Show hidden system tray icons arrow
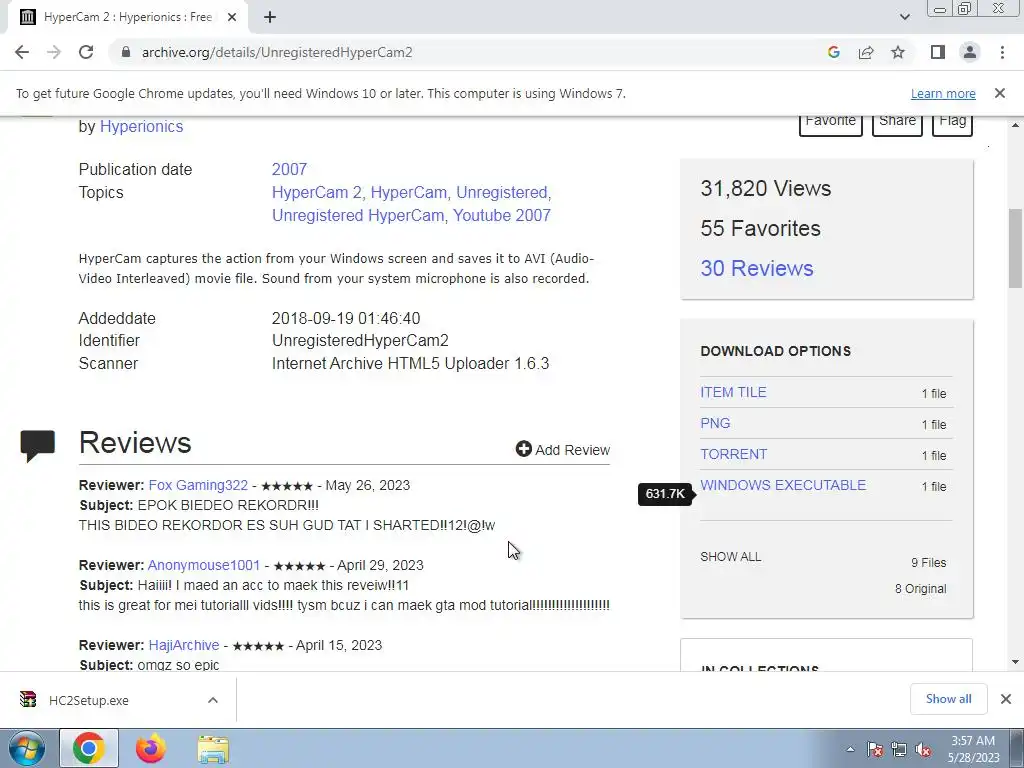The width and height of the screenshot is (1024, 768). pos(850,749)
